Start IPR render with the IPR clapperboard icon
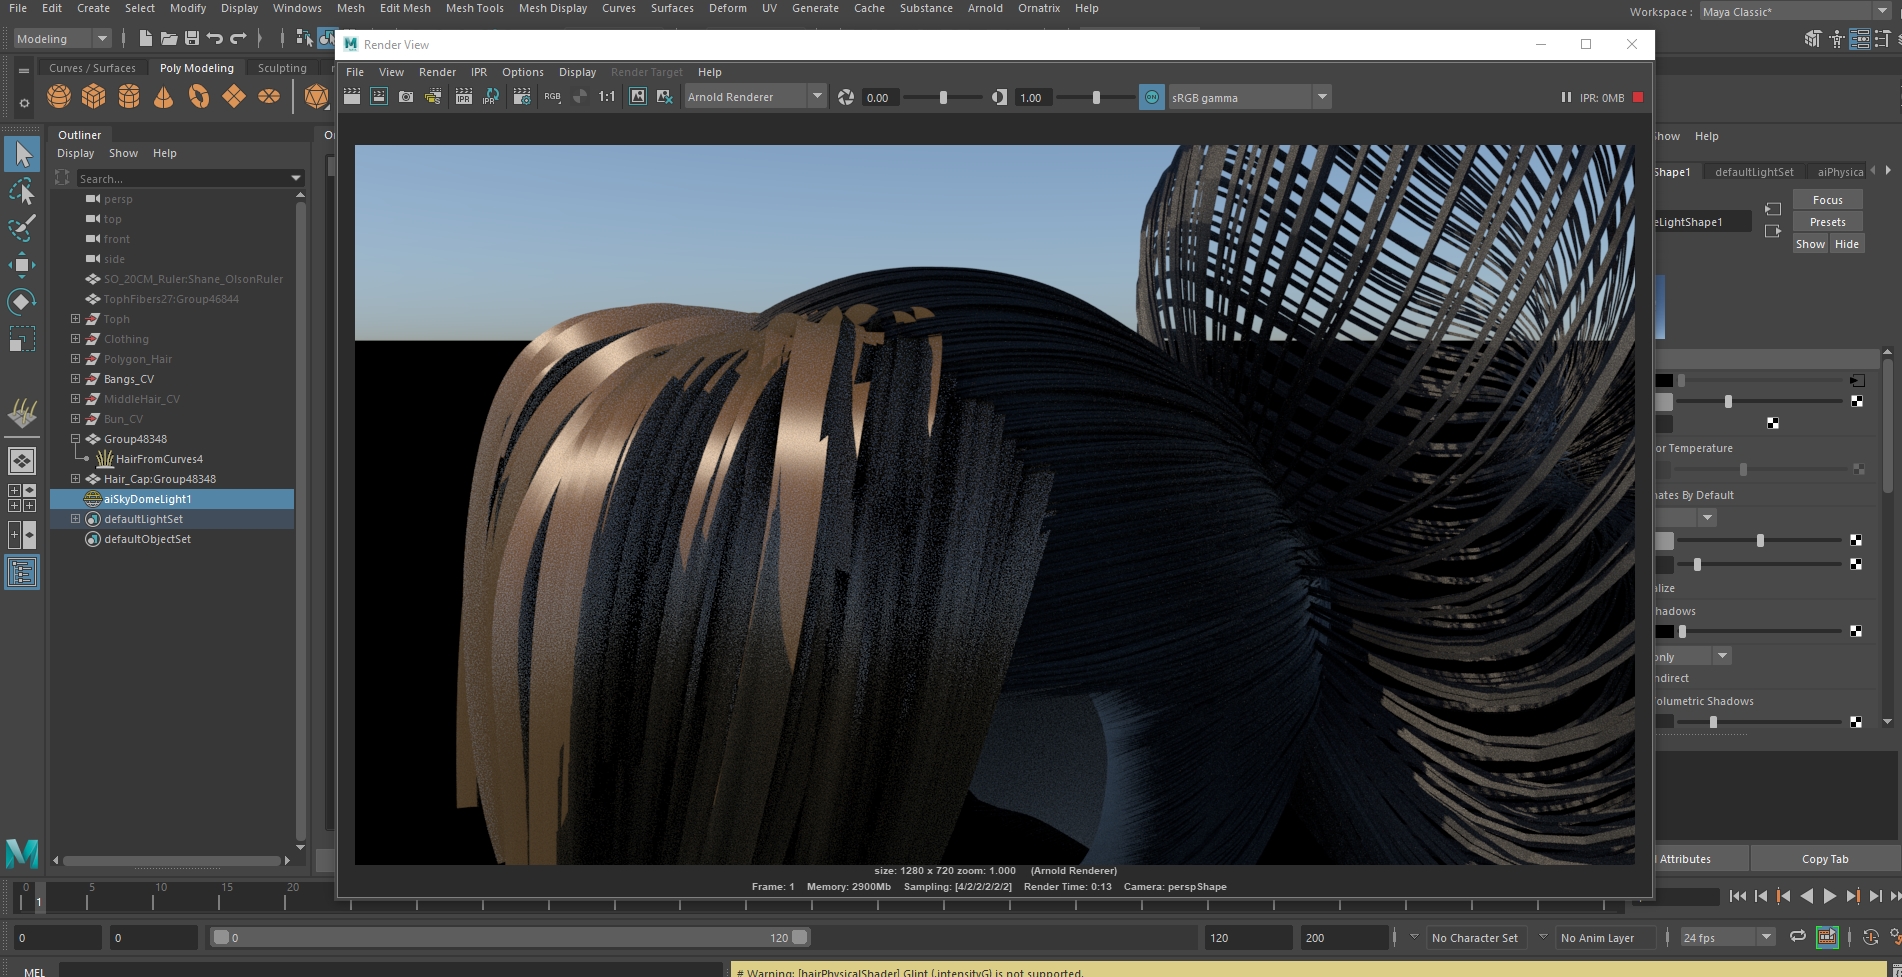 [x=463, y=97]
